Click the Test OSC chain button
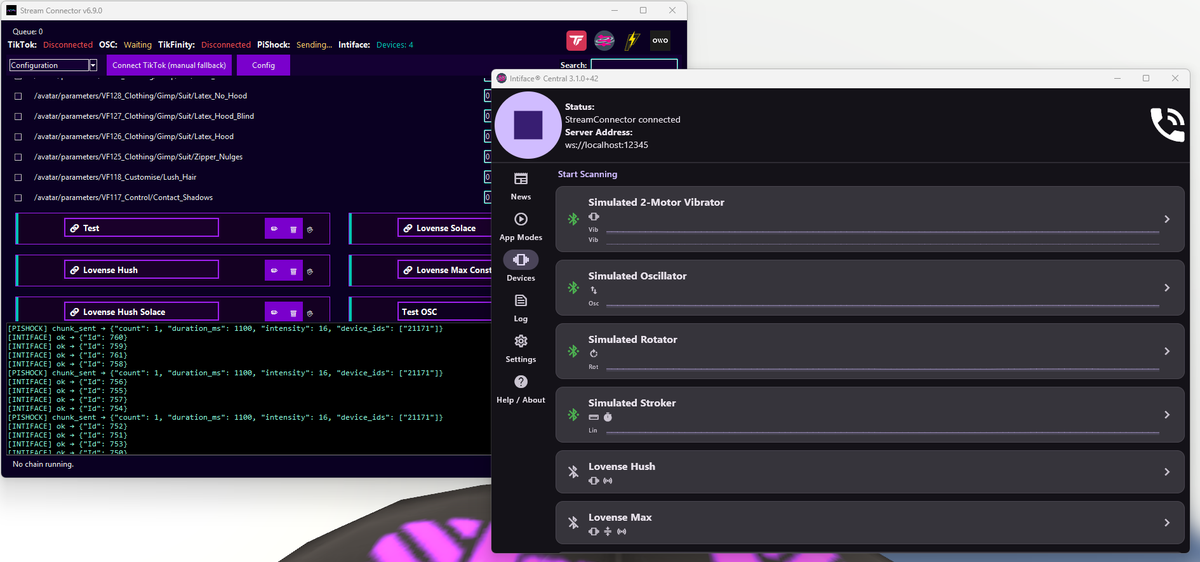The height and width of the screenshot is (562, 1200). pyautogui.click(x=443, y=312)
